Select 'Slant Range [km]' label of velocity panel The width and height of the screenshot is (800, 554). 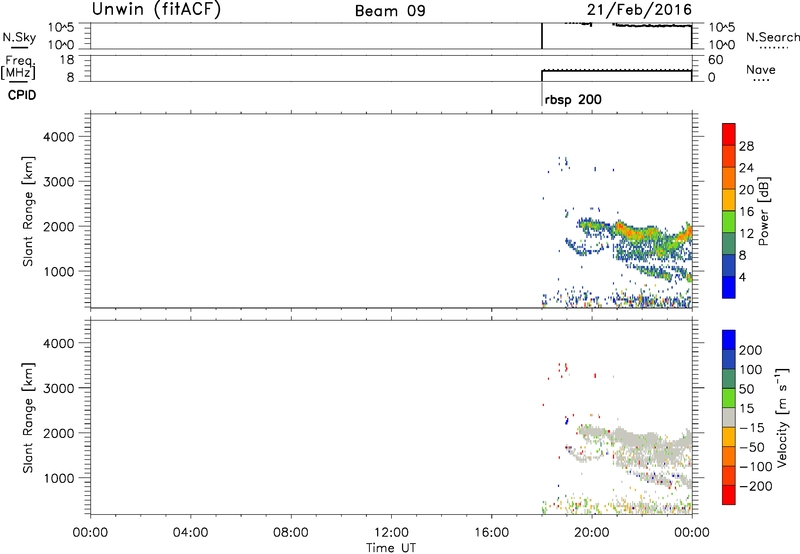pos(28,418)
